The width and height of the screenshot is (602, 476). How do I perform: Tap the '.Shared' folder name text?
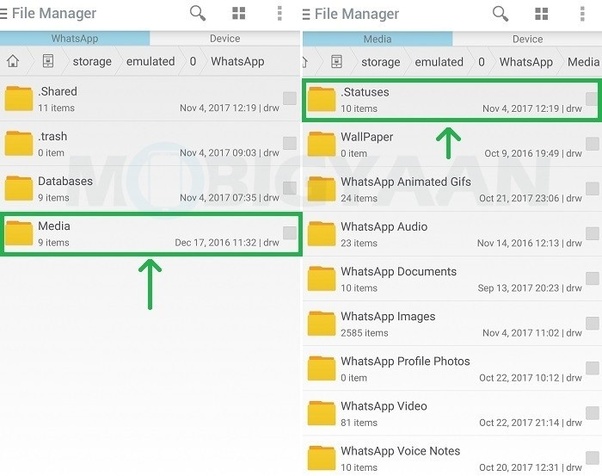click(x=58, y=91)
